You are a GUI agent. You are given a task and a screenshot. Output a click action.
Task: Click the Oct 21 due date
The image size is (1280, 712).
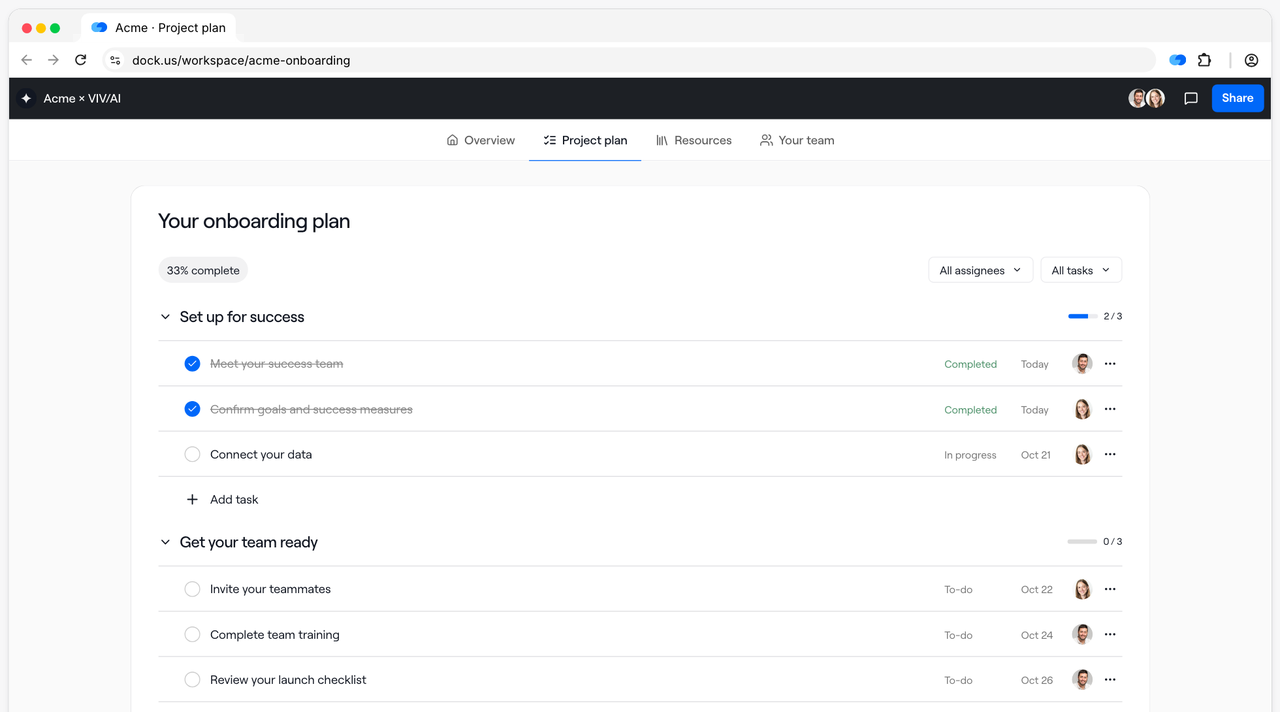click(1036, 455)
